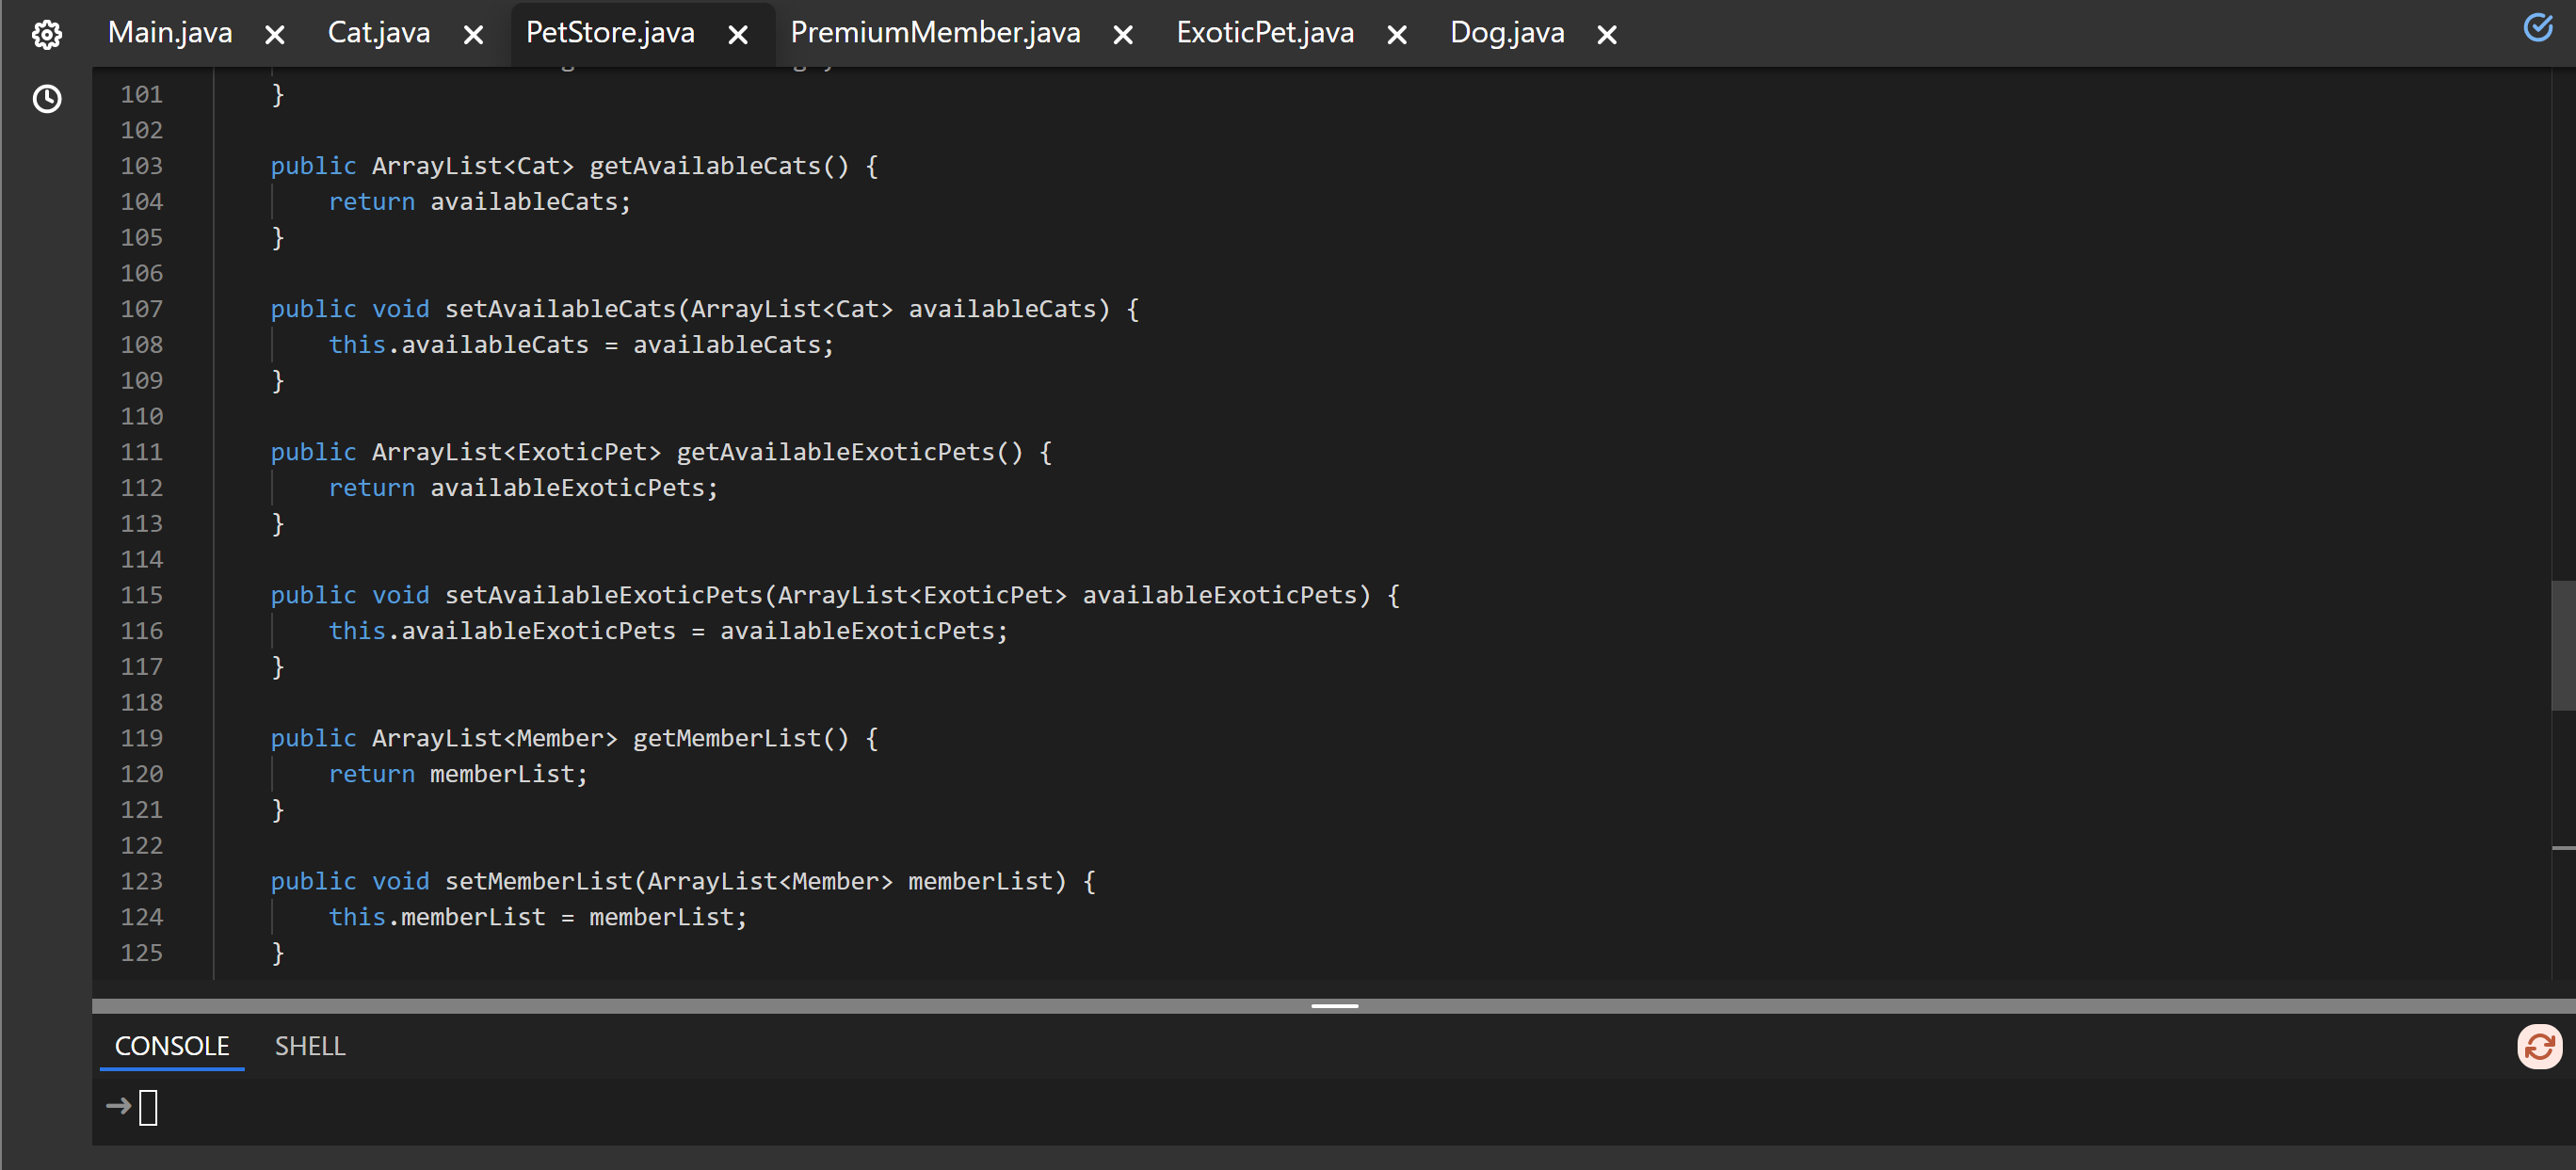Close the Main.java tab

275,35
